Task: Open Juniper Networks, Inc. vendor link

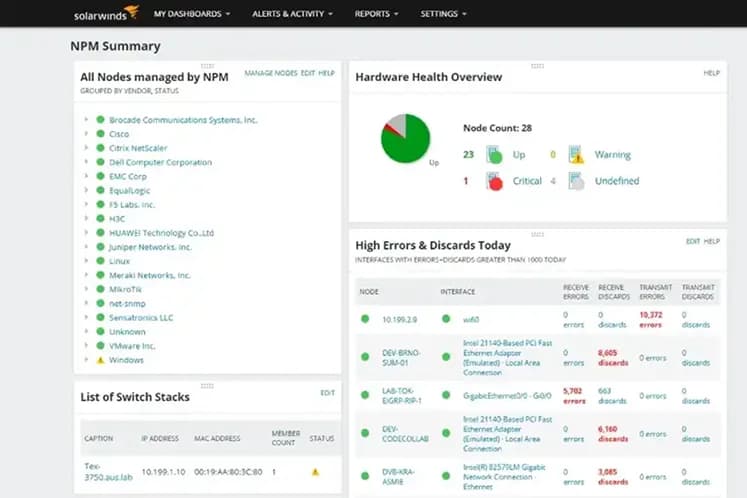Action: click(x=150, y=247)
